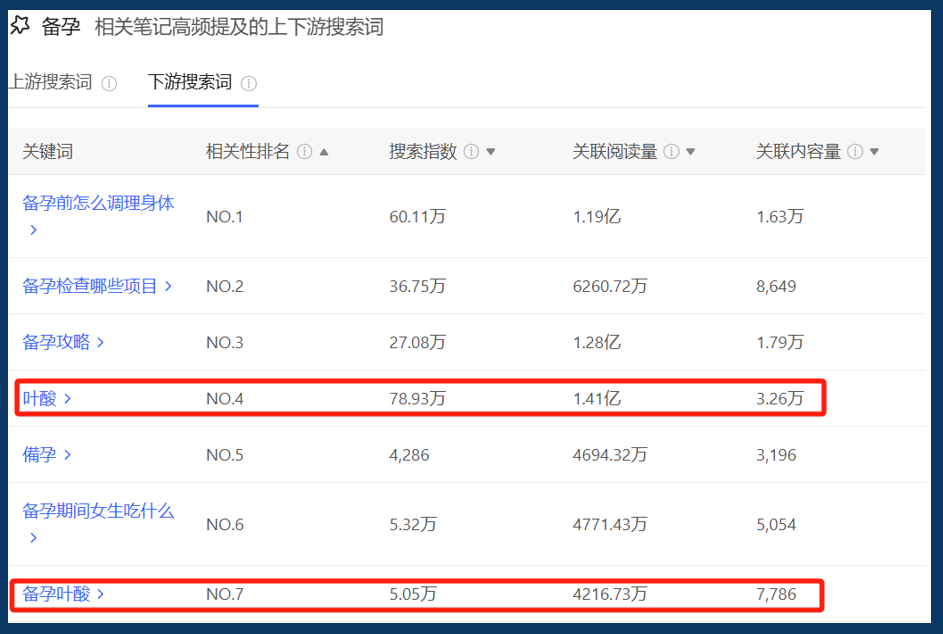Click rank cell NO.6
943x634 pixels.
pos(224,525)
